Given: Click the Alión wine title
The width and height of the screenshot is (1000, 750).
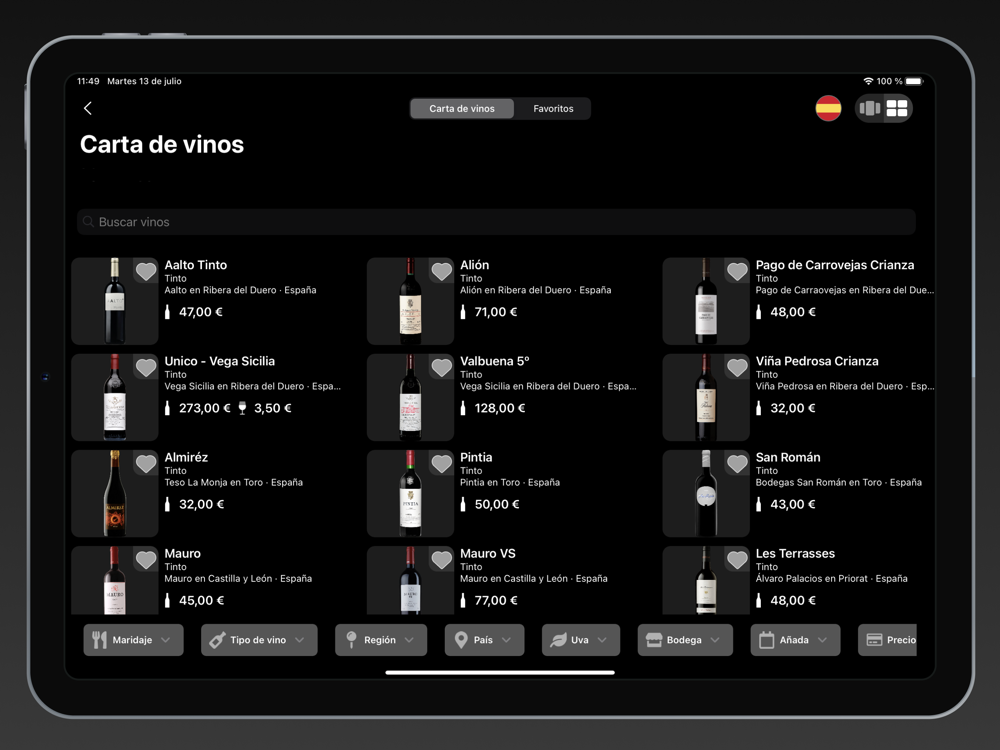Looking at the screenshot, I should click(x=474, y=265).
